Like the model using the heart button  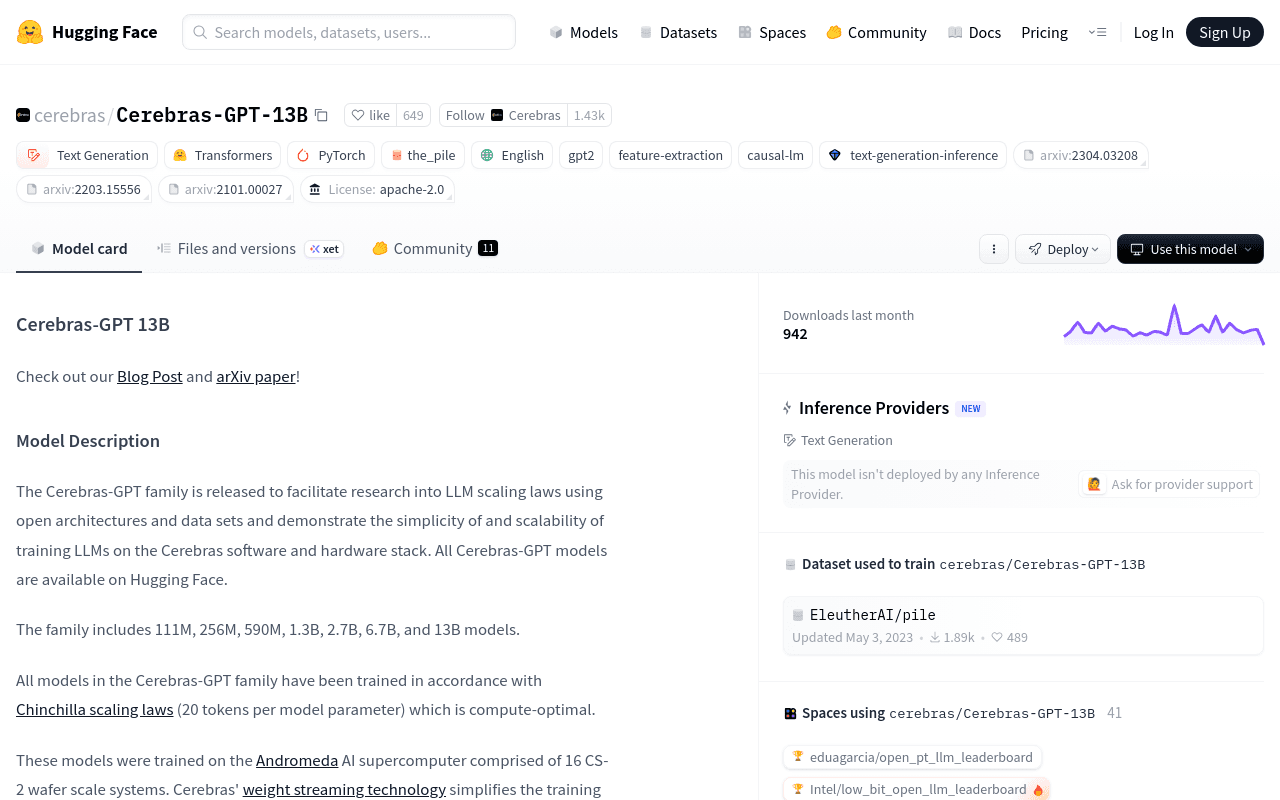point(370,115)
